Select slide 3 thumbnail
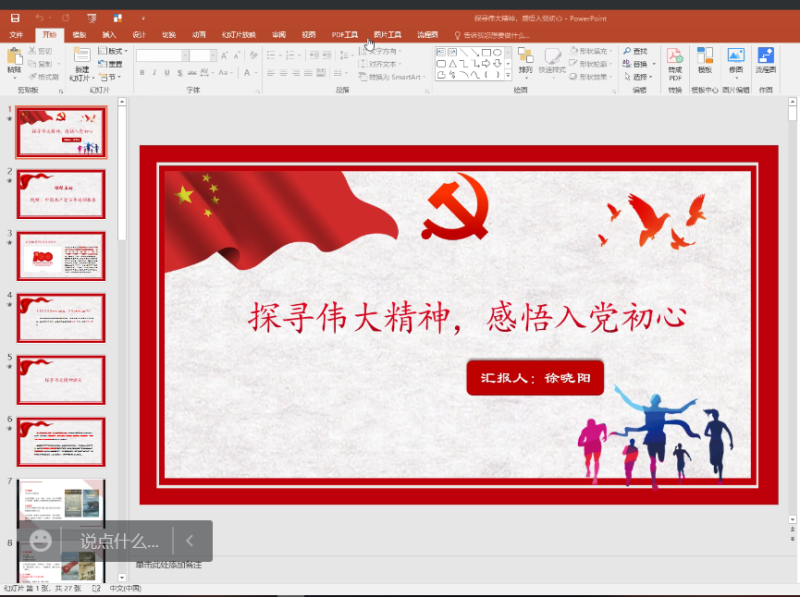This screenshot has width=800, height=597. (61, 256)
